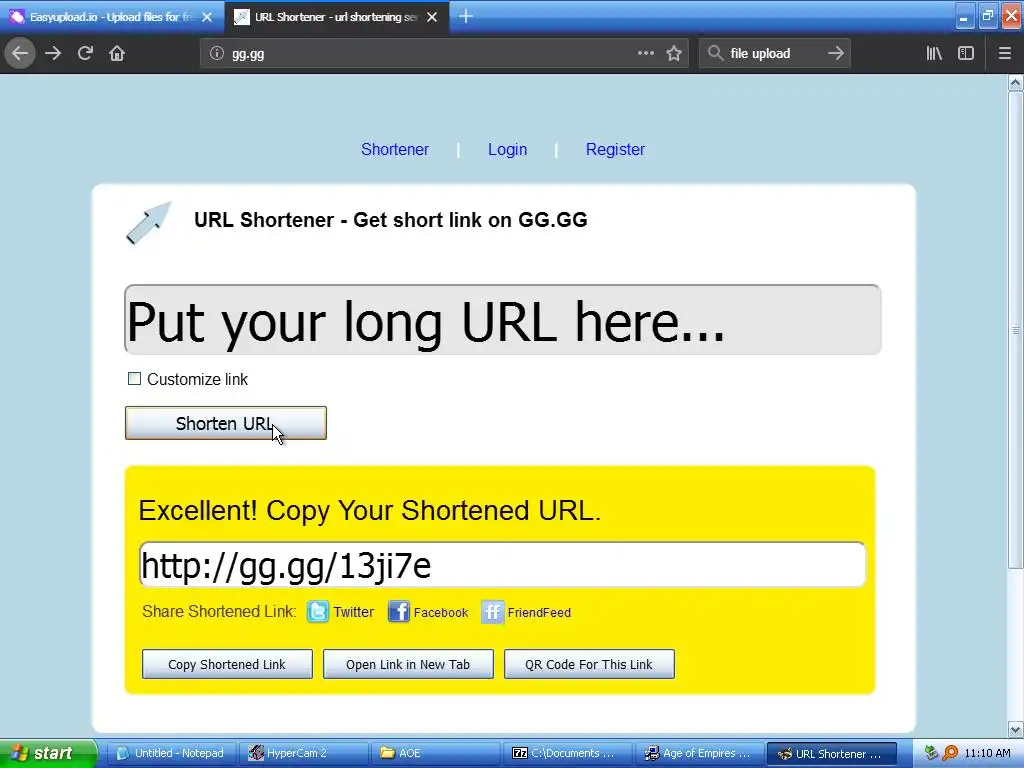Share link via the Twitter icon
Viewport: 1024px width, 768px height.
318,612
